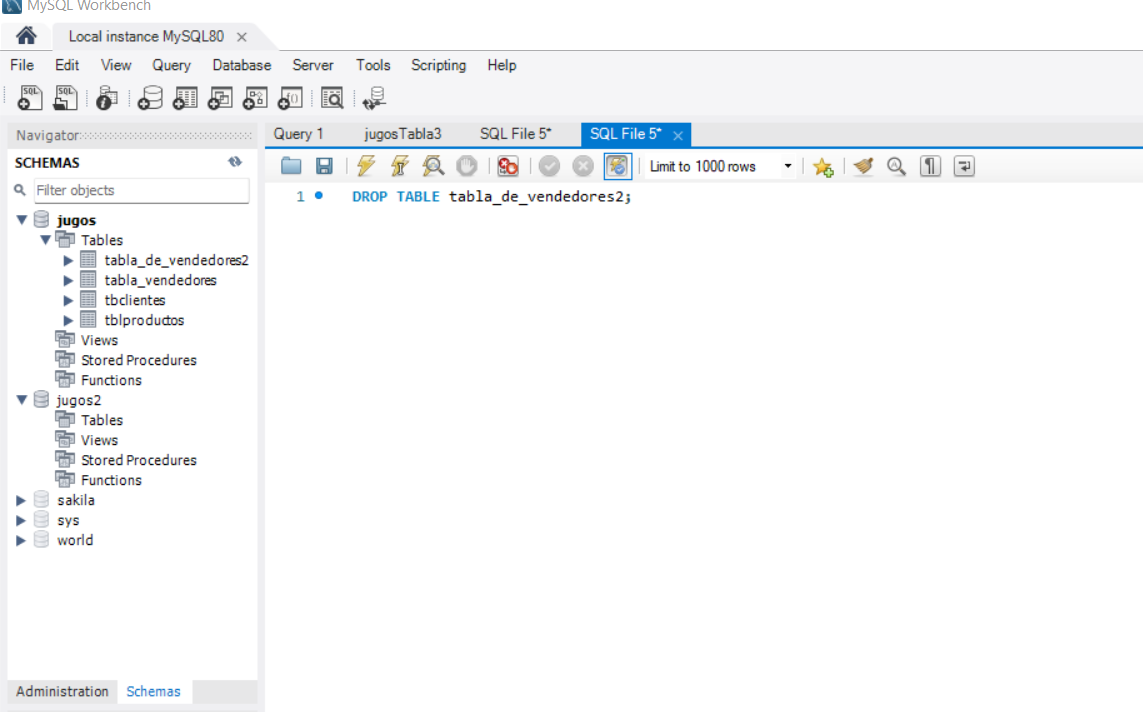Execute the script with the lightning bolt
1143x712 pixels.
[x=366, y=166]
